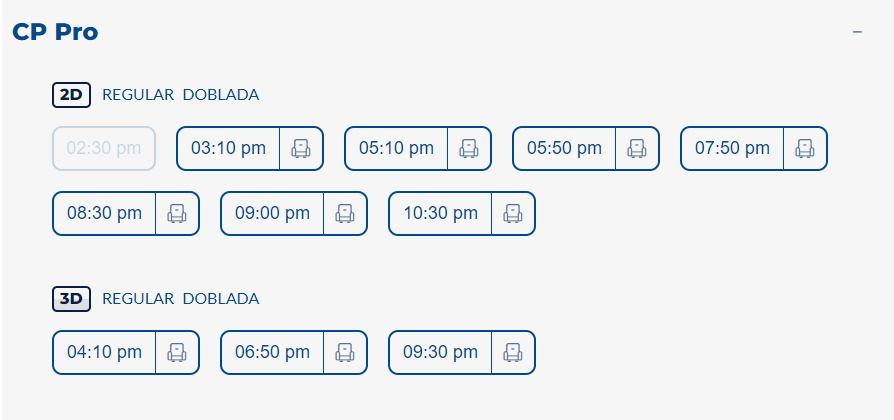
Task: Click the disabled 02:30 pm showtime
Action: pos(104,149)
